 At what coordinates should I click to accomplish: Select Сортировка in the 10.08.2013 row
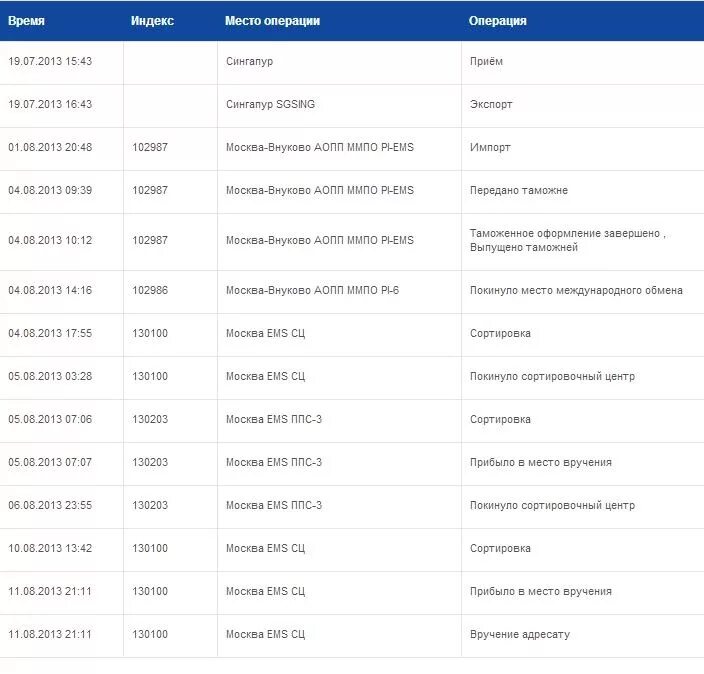point(500,549)
